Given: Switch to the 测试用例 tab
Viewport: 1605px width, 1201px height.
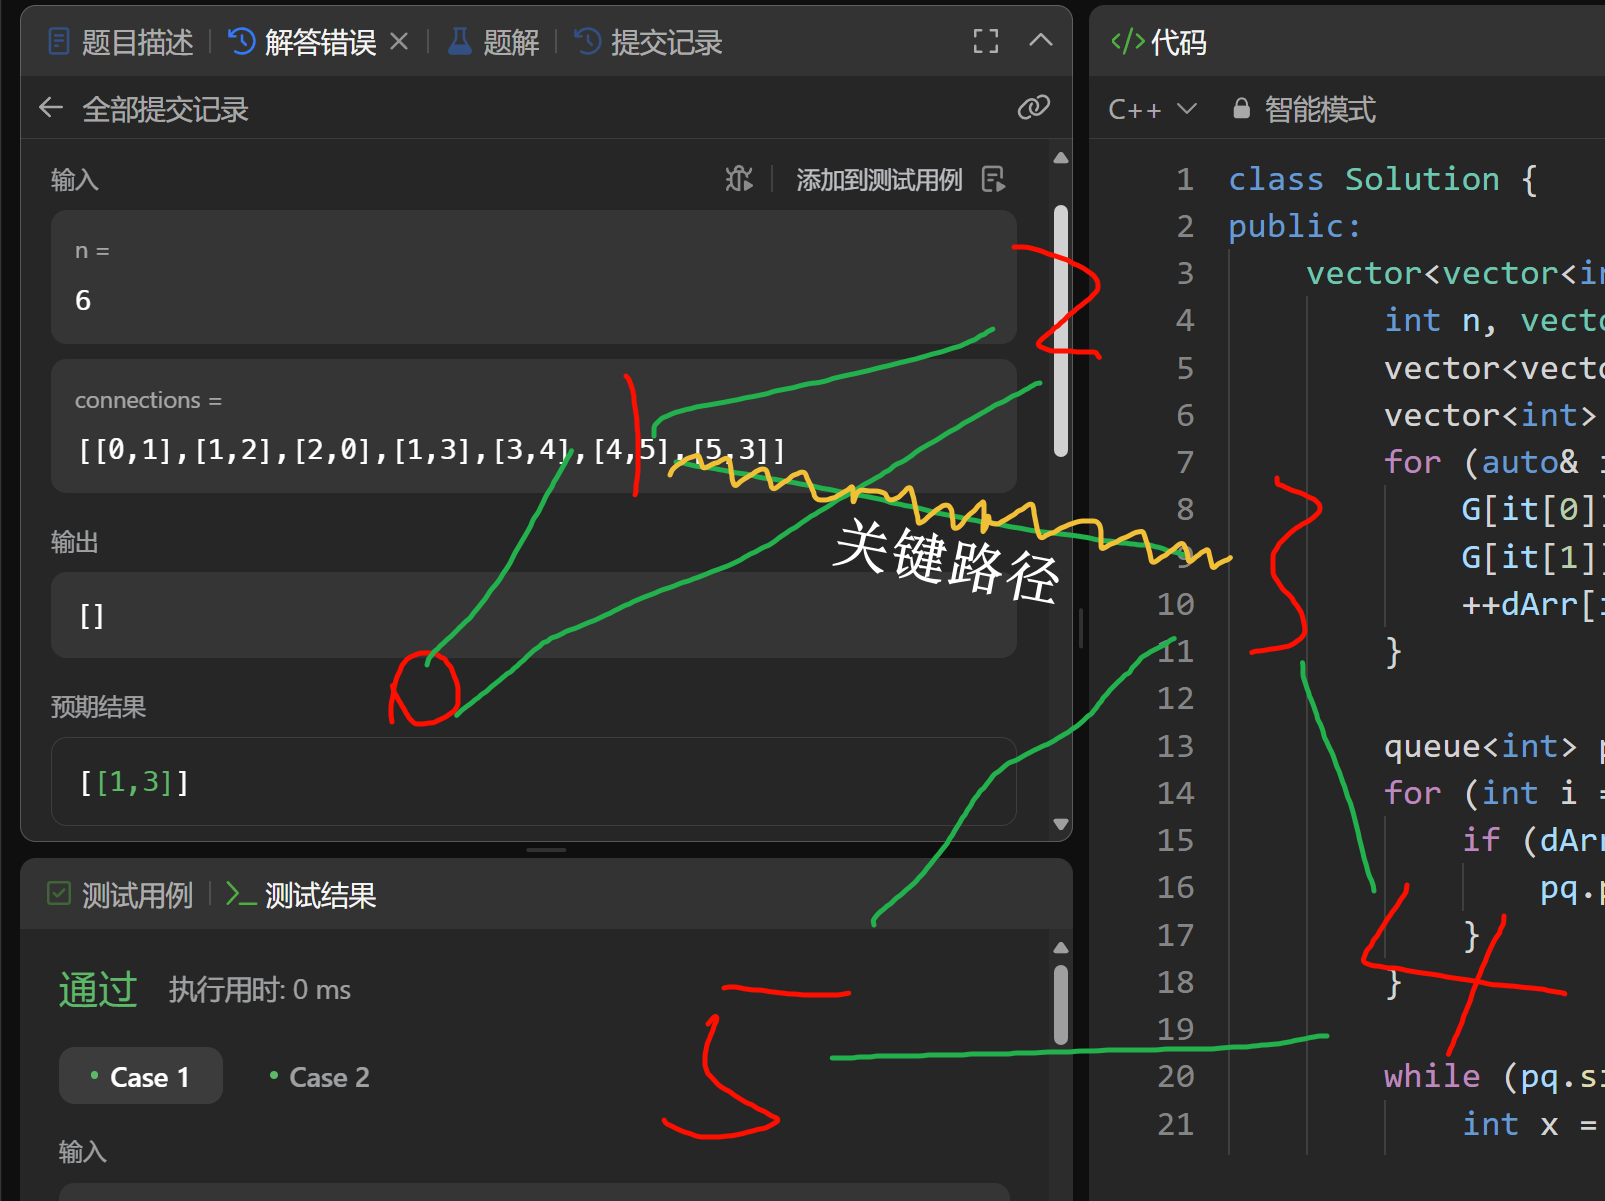Looking at the screenshot, I should click(x=121, y=895).
